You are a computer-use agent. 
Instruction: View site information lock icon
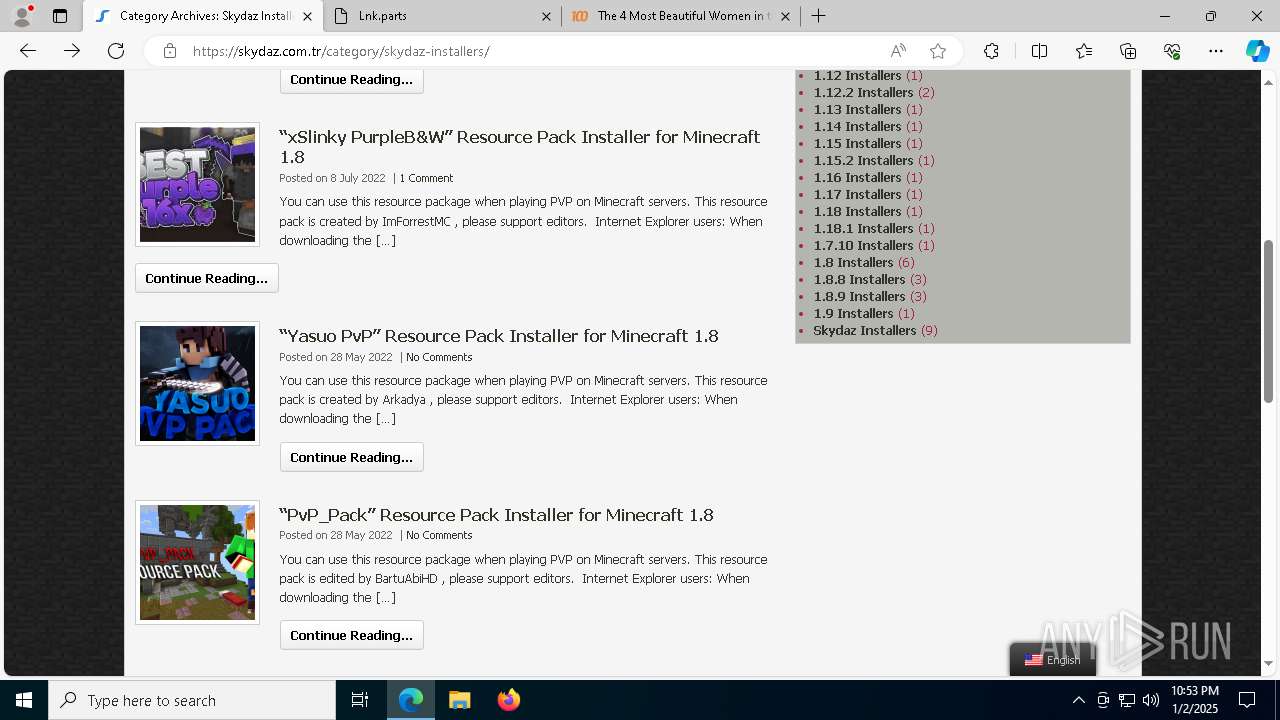coord(170,51)
